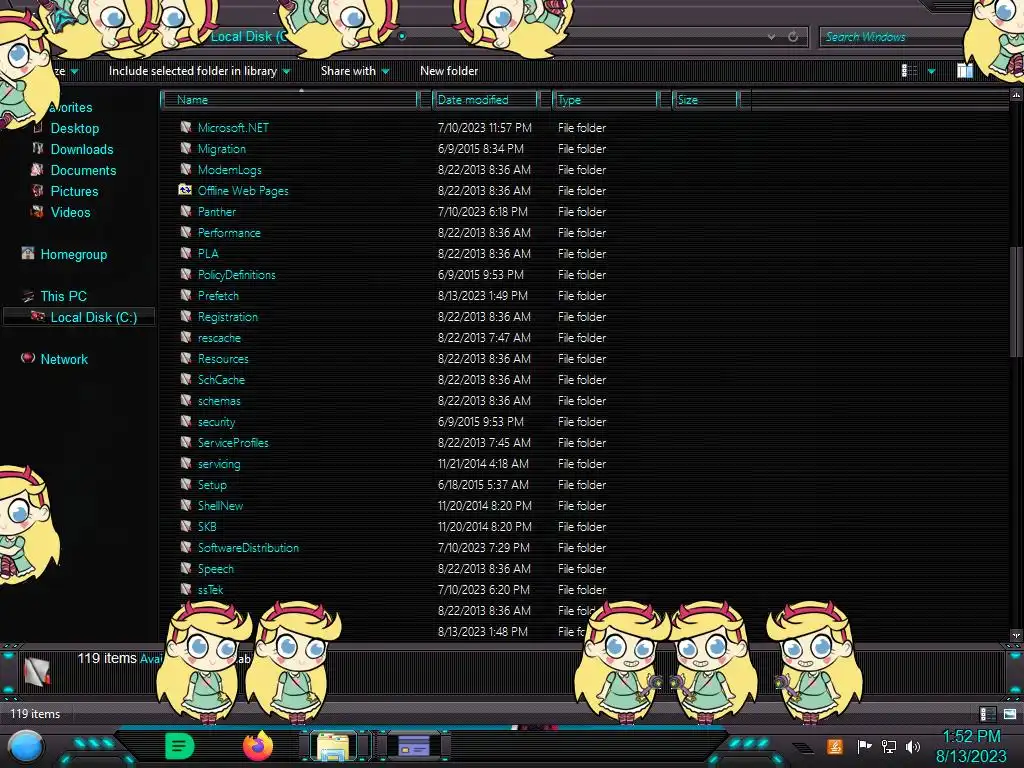Click the Pictures sidebar icon
This screenshot has width=1024, height=768.
pos(37,191)
